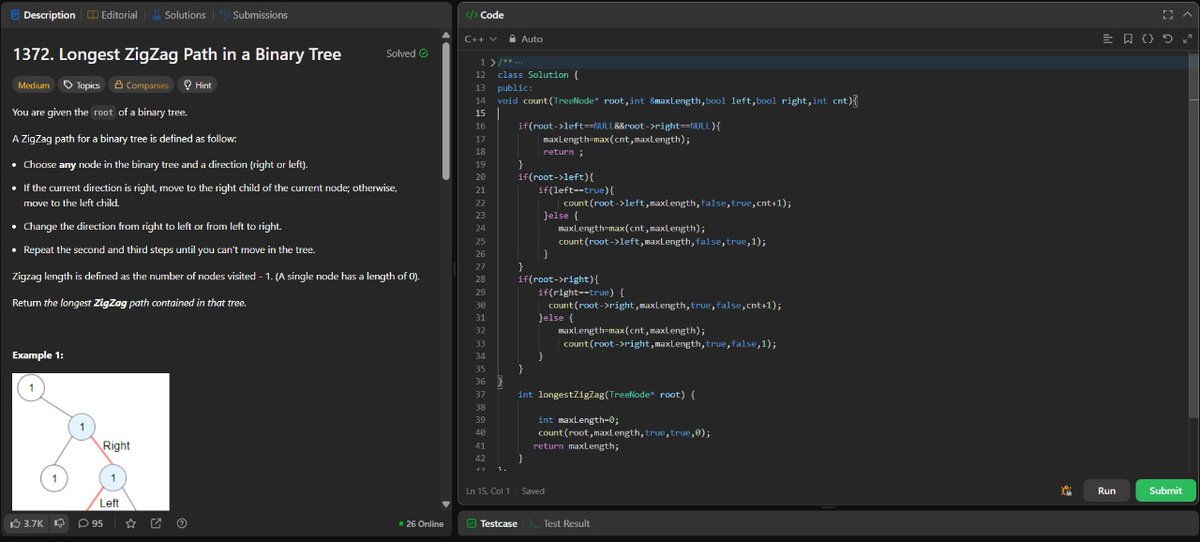Click 'if(right==true) {' on line 29
1200x542 pixels.
coord(581,292)
